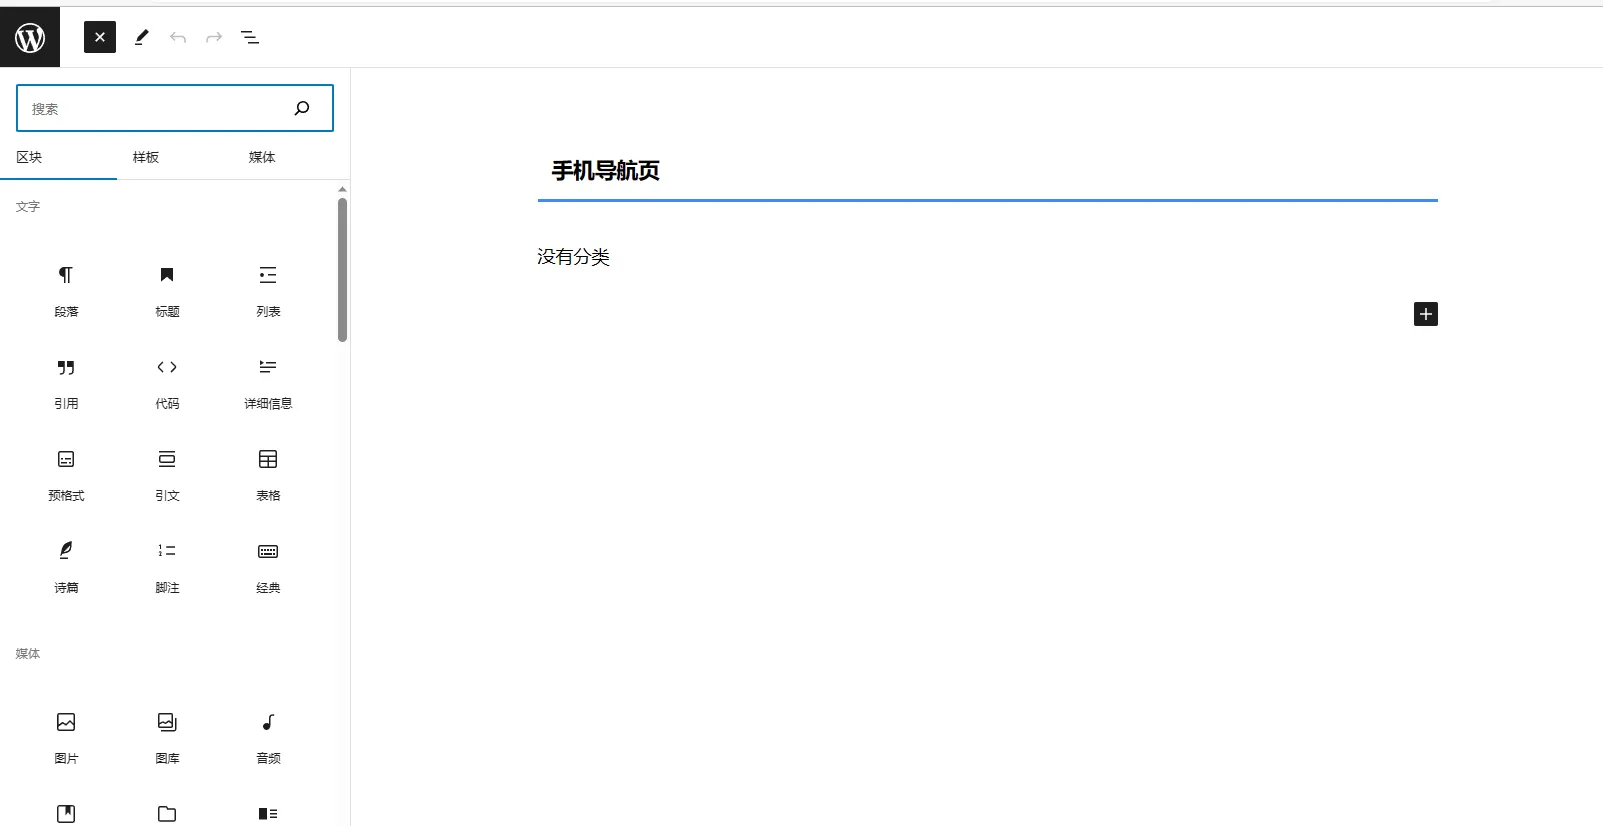Viewport: 1603px width, 826px height.
Task: Insert the 引用 quote block
Action: (66, 383)
